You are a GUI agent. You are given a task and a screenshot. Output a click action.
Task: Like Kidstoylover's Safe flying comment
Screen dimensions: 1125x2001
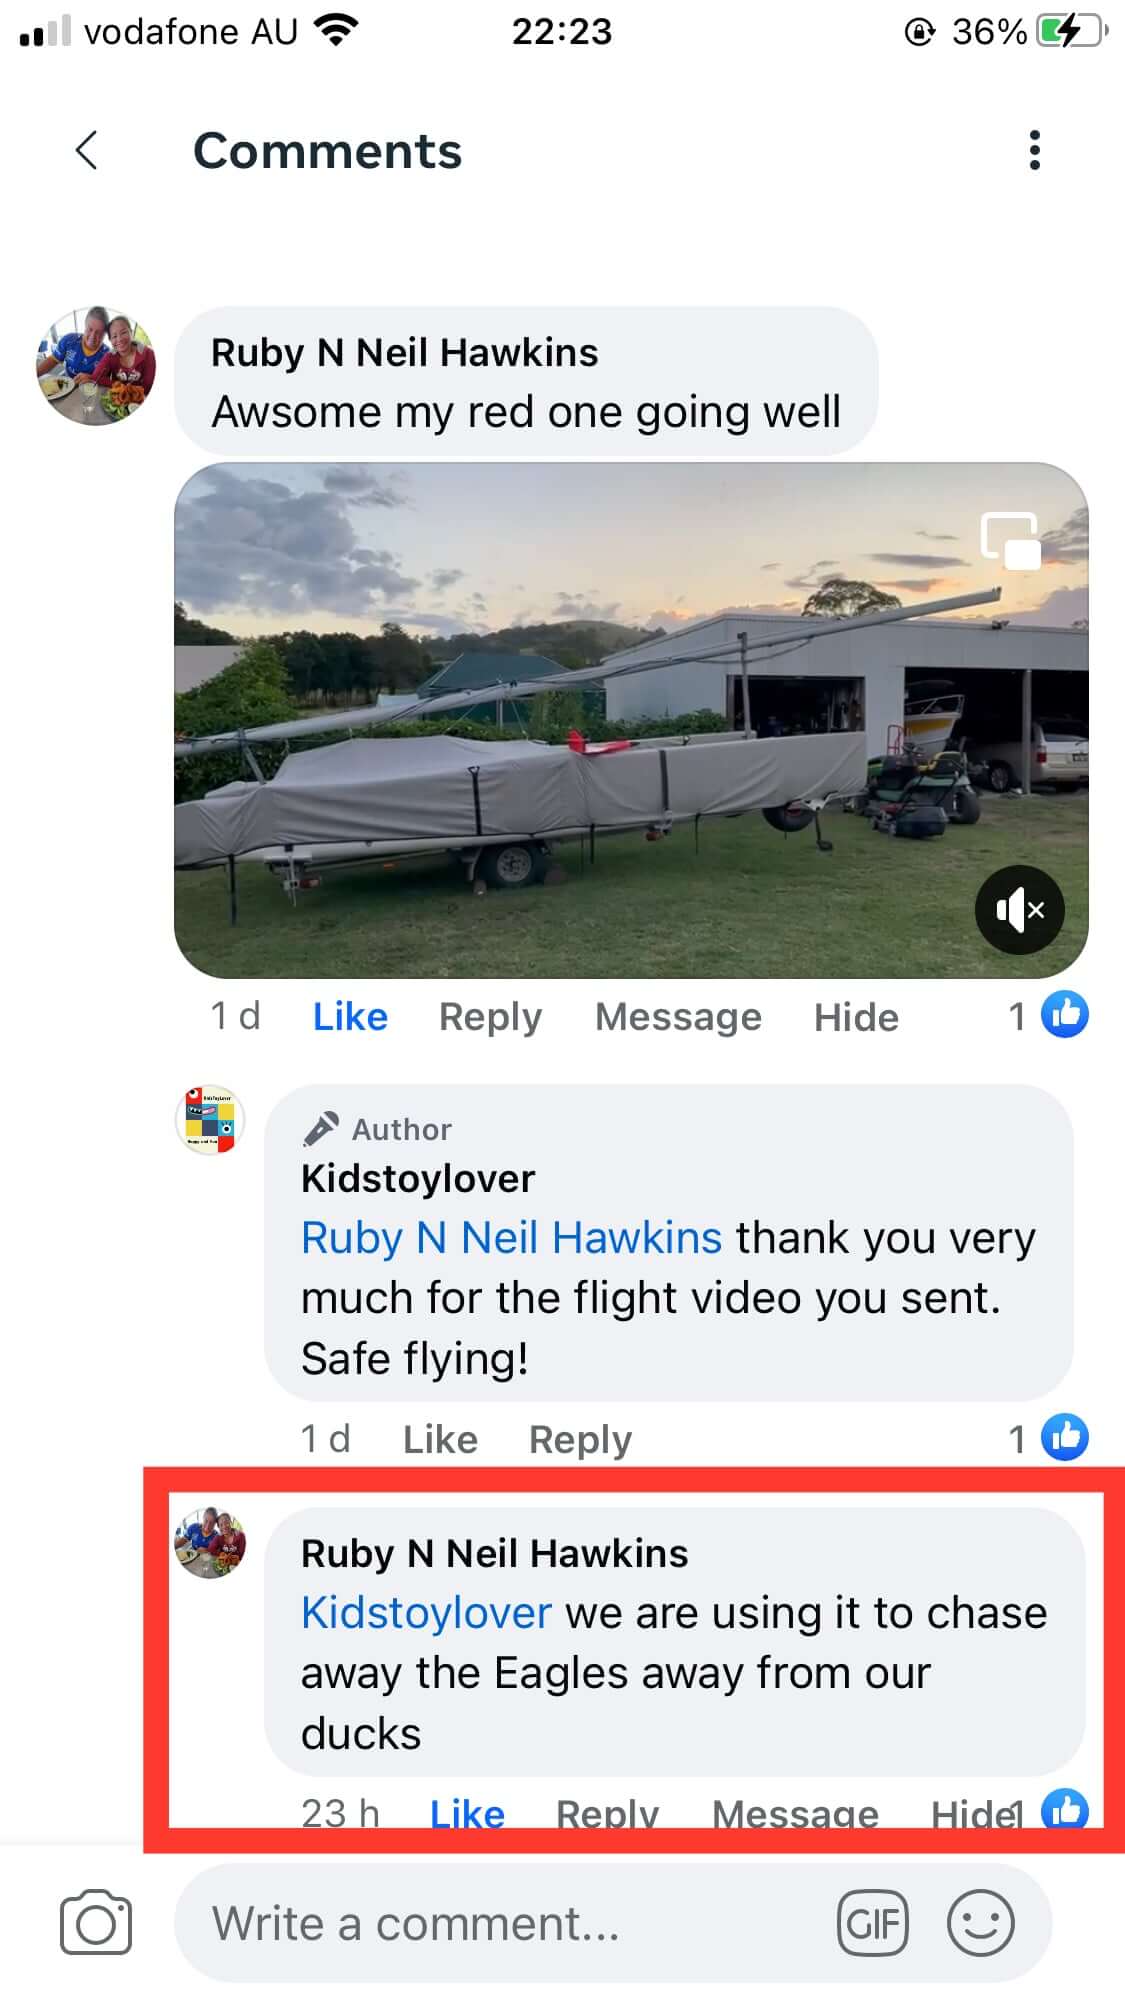pyautogui.click(x=440, y=1439)
